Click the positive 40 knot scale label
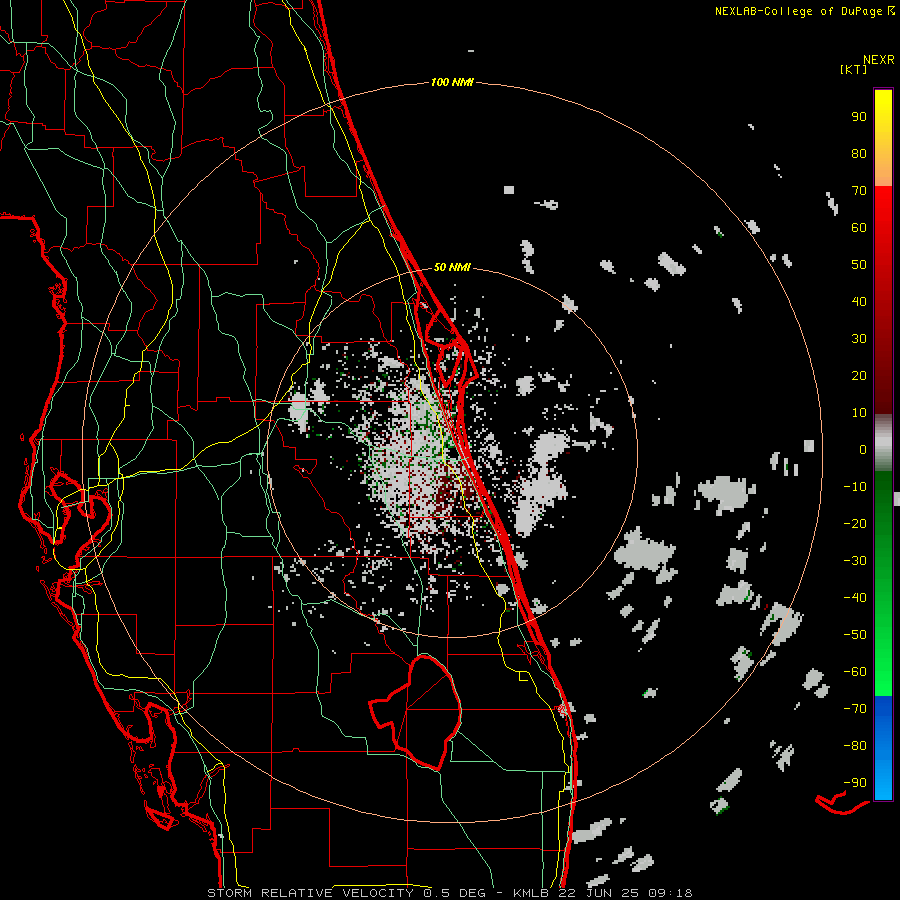This screenshot has width=900, height=900. pyautogui.click(x=859, y=302)
